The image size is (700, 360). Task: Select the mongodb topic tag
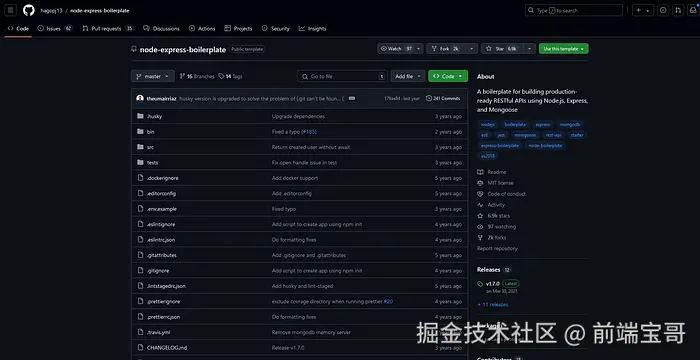pos(570,125)
